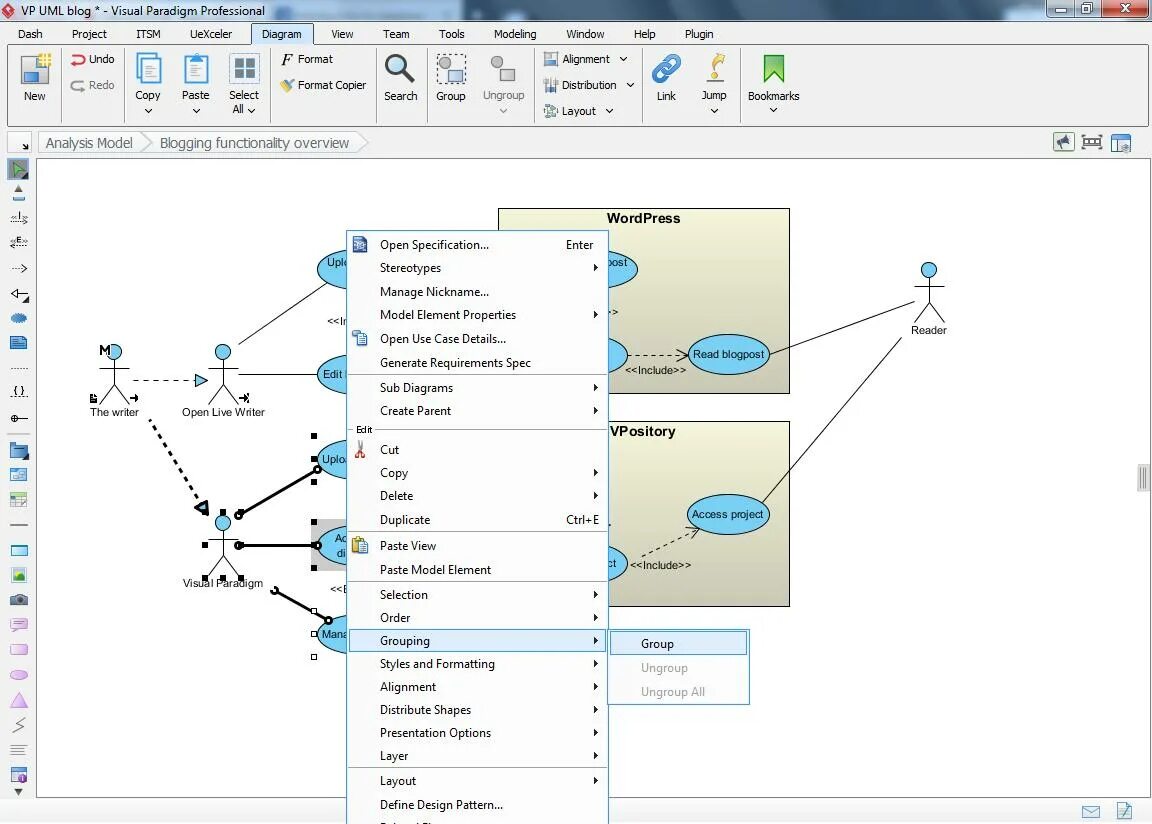The image size is (1152, 824).
Task: Open the ITSM tab
Action: (148, 34)
